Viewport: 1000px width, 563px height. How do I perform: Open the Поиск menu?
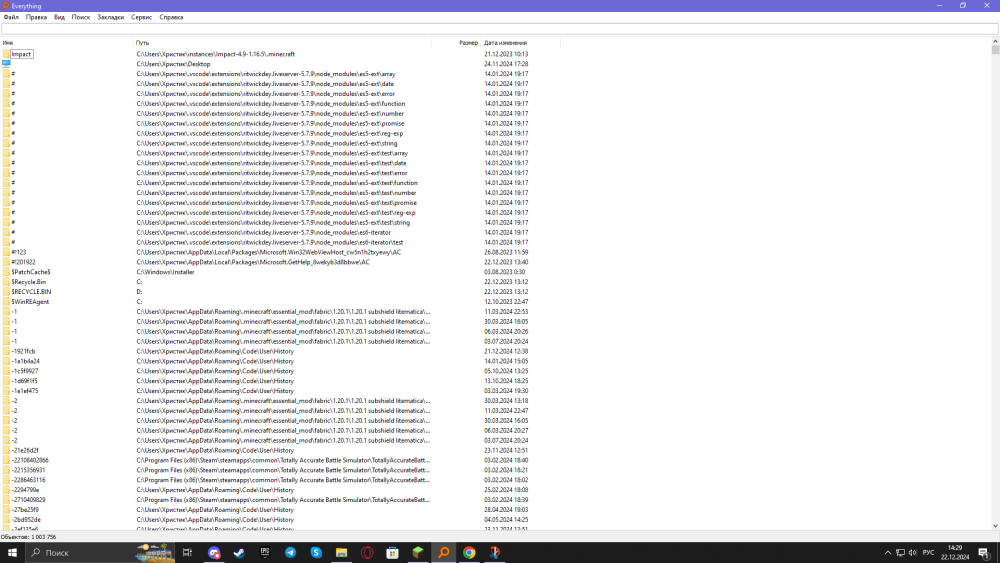click(x=81, y=17)
